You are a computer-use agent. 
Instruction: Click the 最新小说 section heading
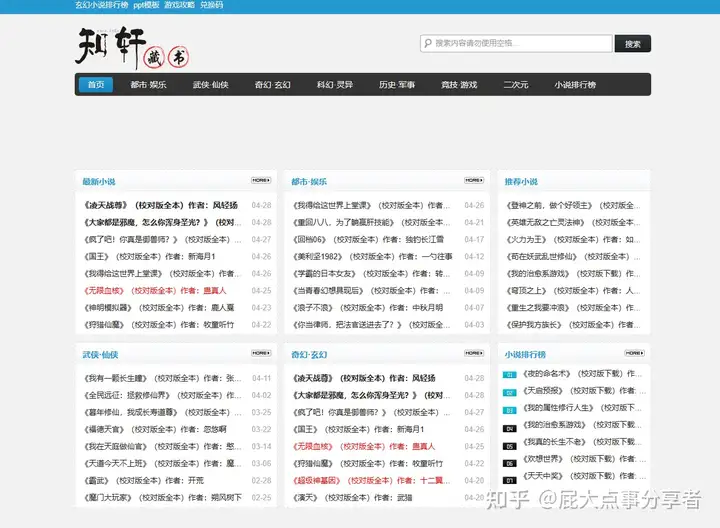tap(99, 181)
